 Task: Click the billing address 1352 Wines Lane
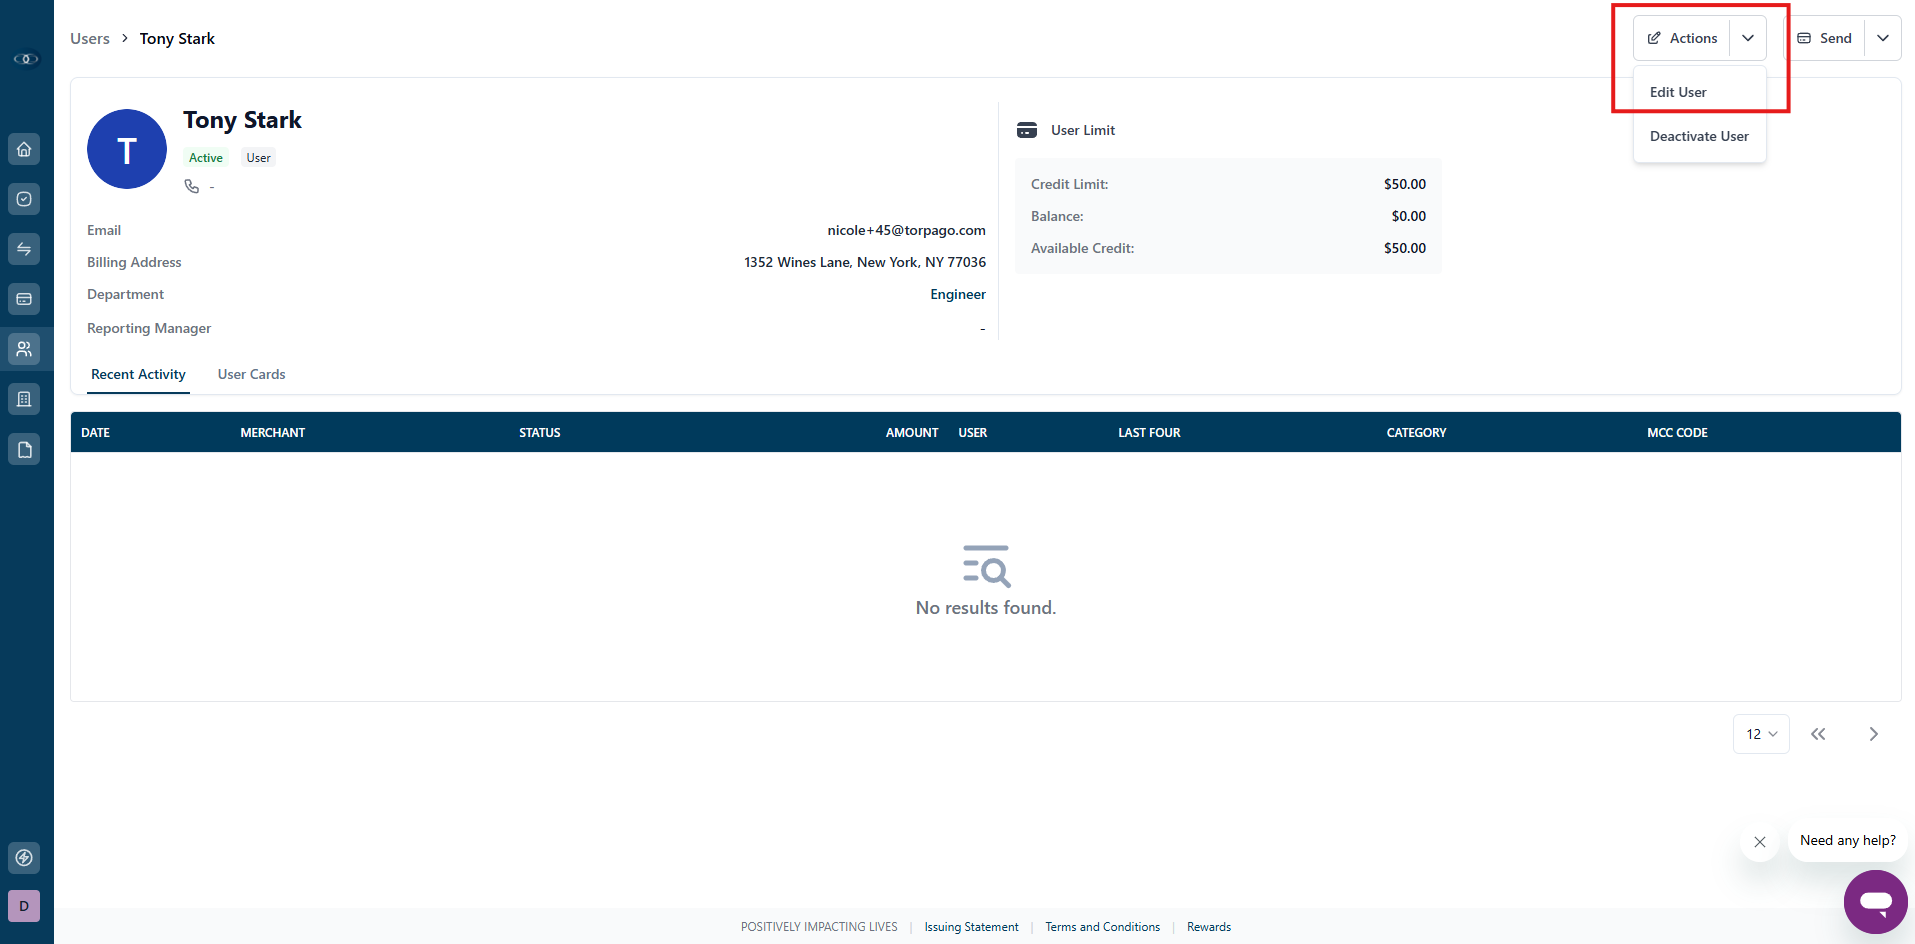click(x=865, y=262)
